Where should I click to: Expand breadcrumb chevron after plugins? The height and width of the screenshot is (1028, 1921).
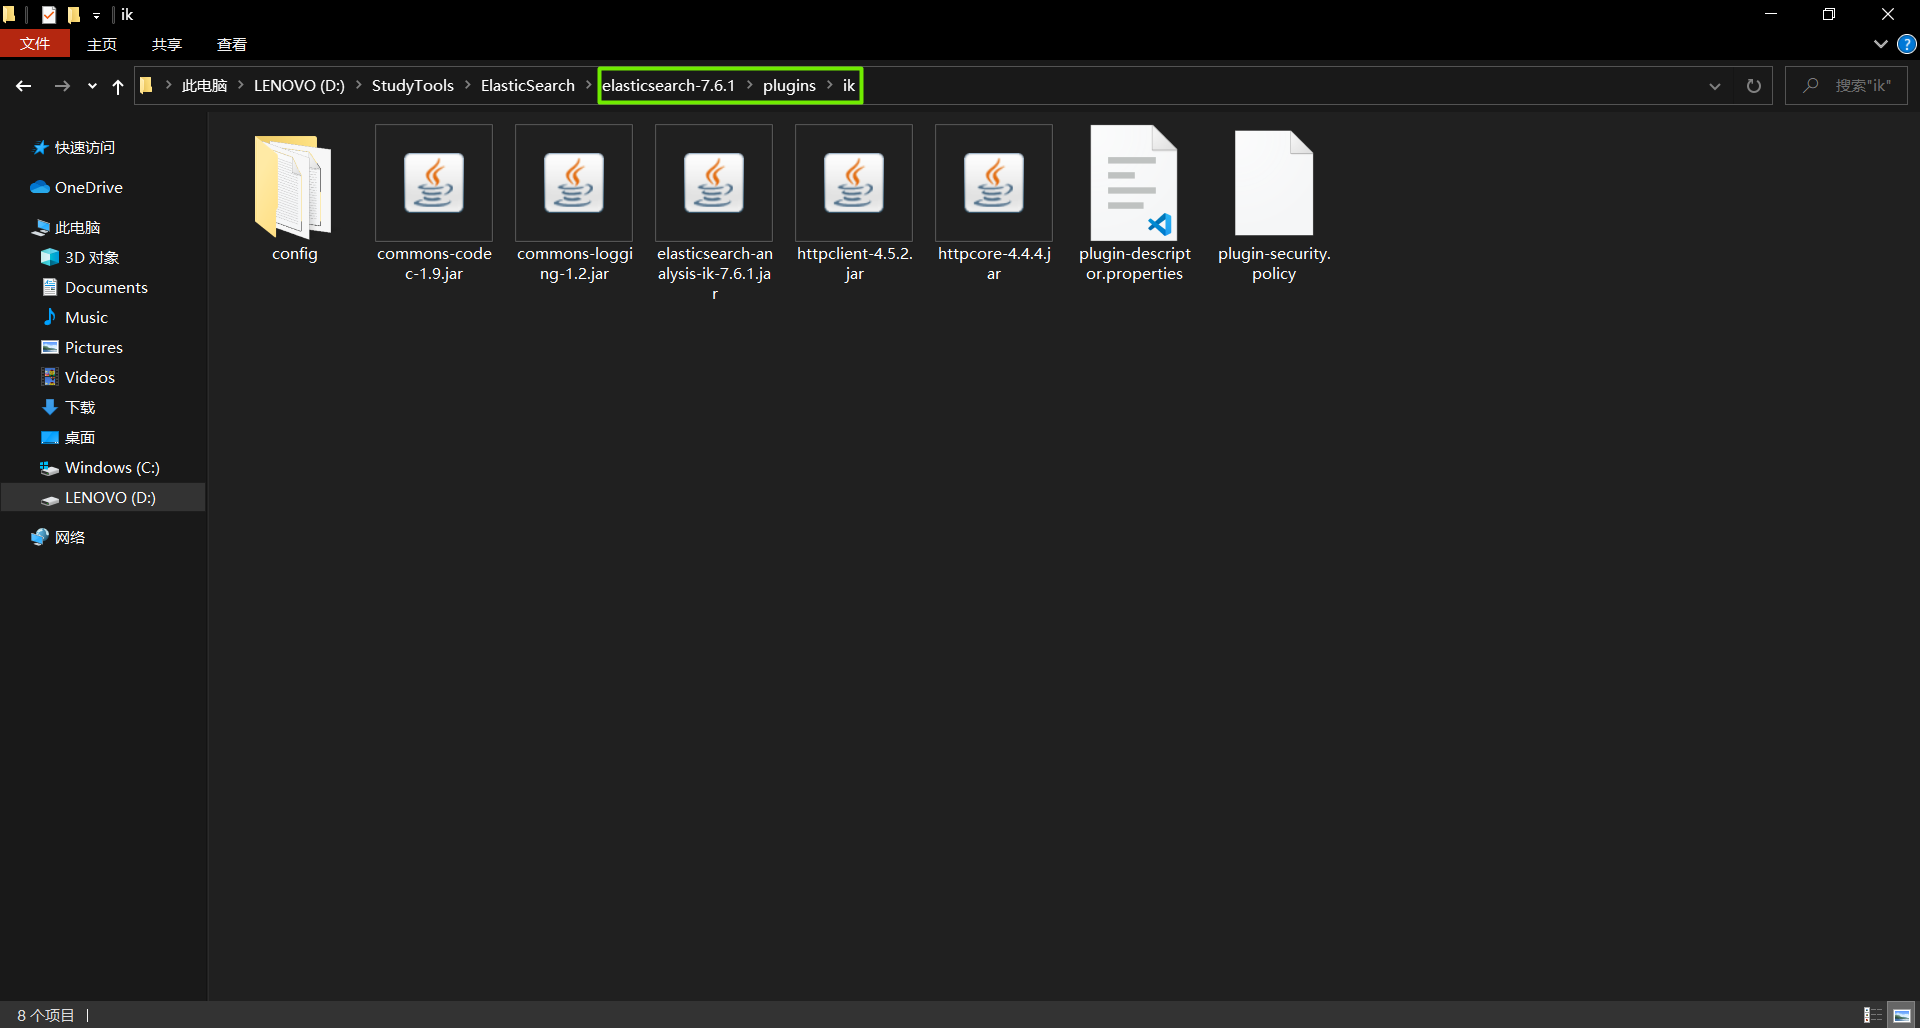point(829,86)
